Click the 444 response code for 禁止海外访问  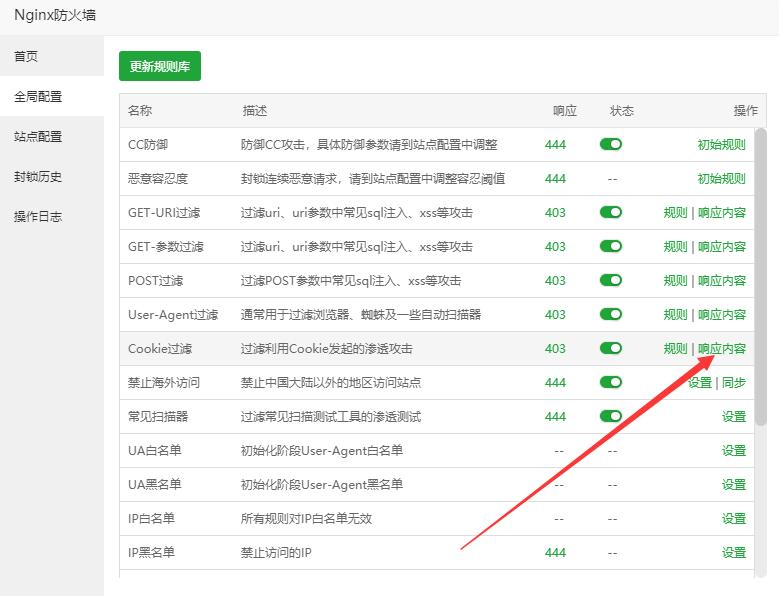point(555,382)
